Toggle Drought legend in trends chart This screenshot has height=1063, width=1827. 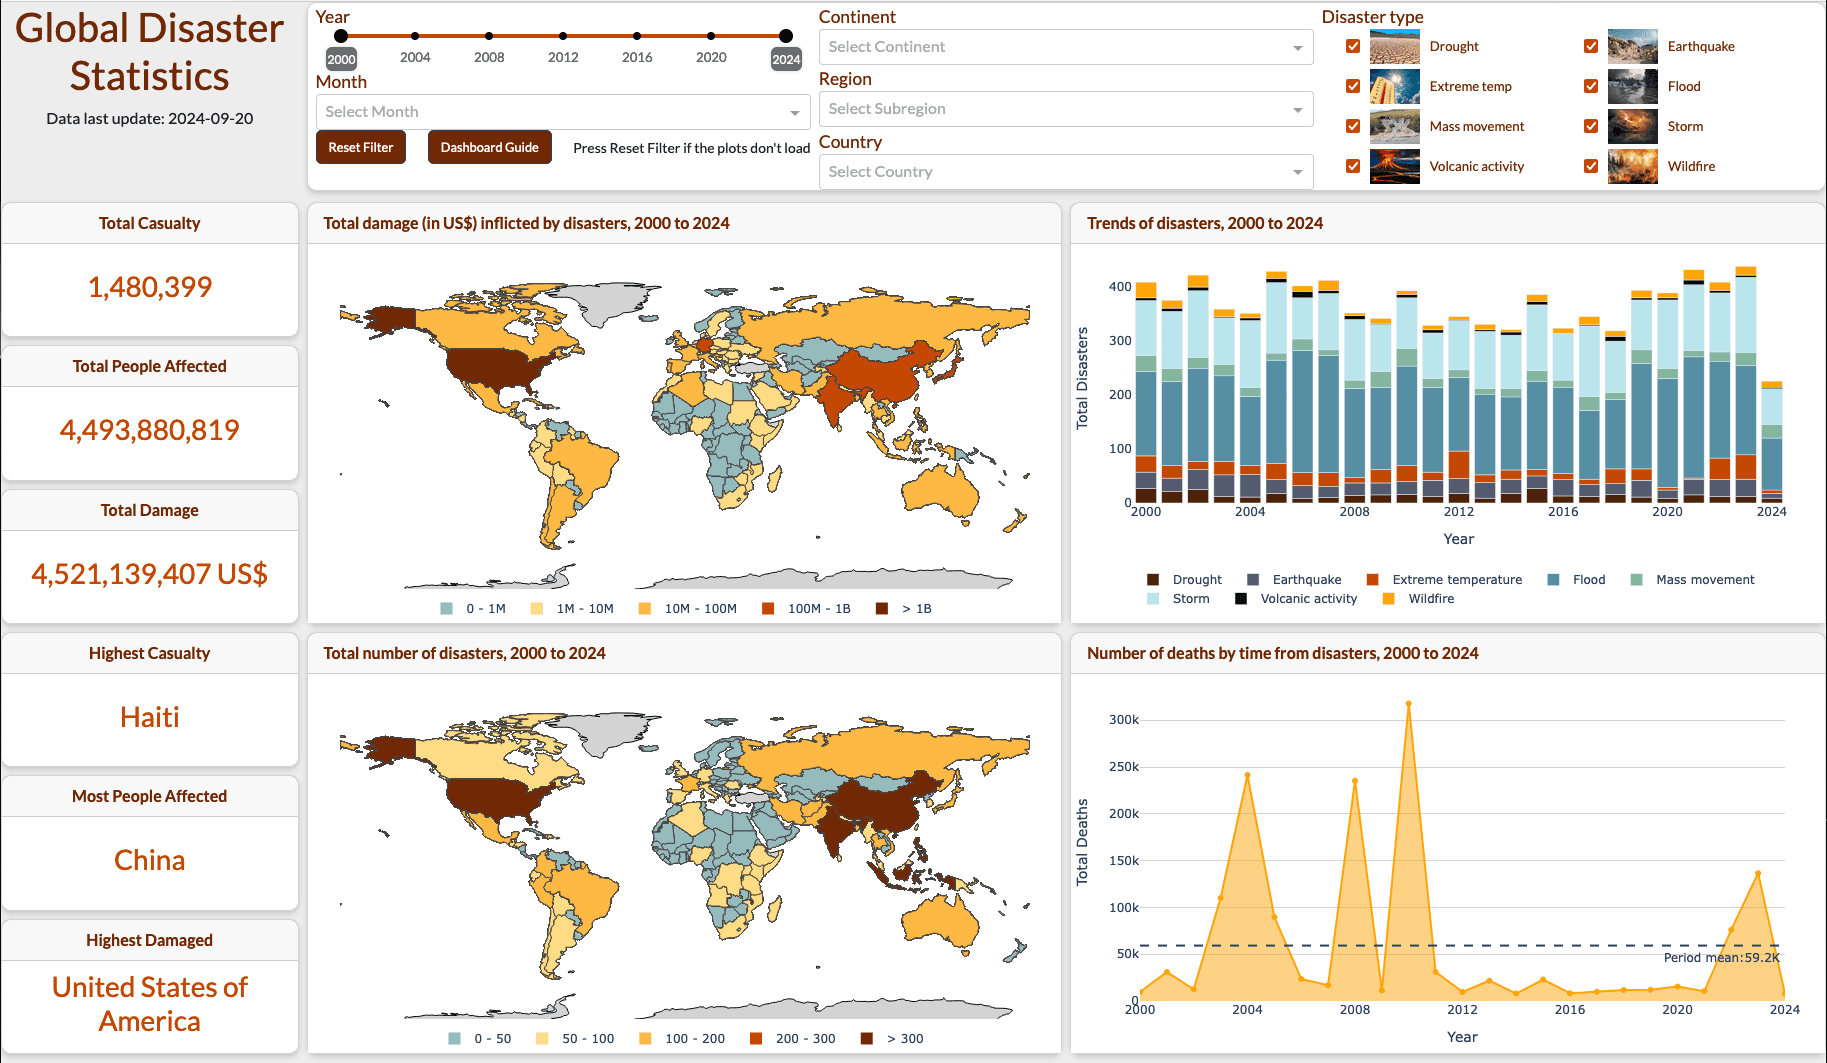point(1185,580)
